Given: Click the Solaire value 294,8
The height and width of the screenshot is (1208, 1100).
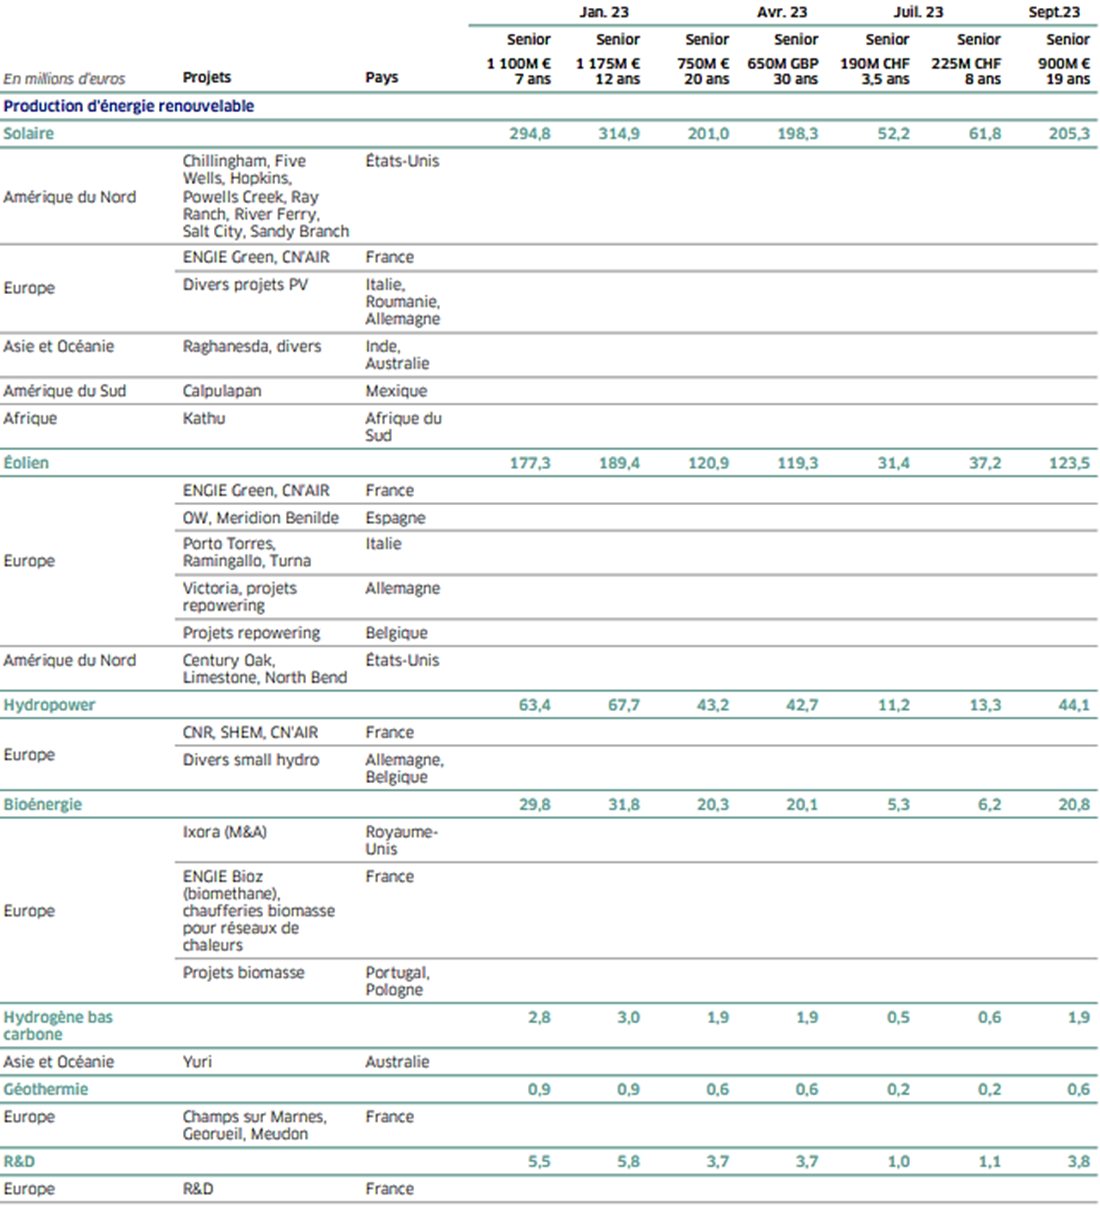Looking at the screenshot, I should (x=529, y=134).
